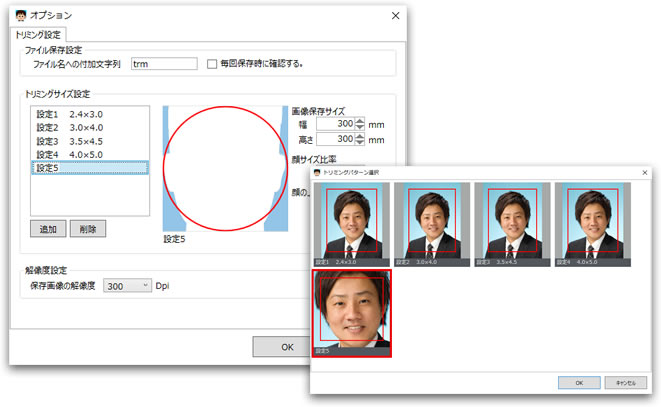Click the 追加 button
The height and width of the screenshot is (407, 661).
[47, 229]
